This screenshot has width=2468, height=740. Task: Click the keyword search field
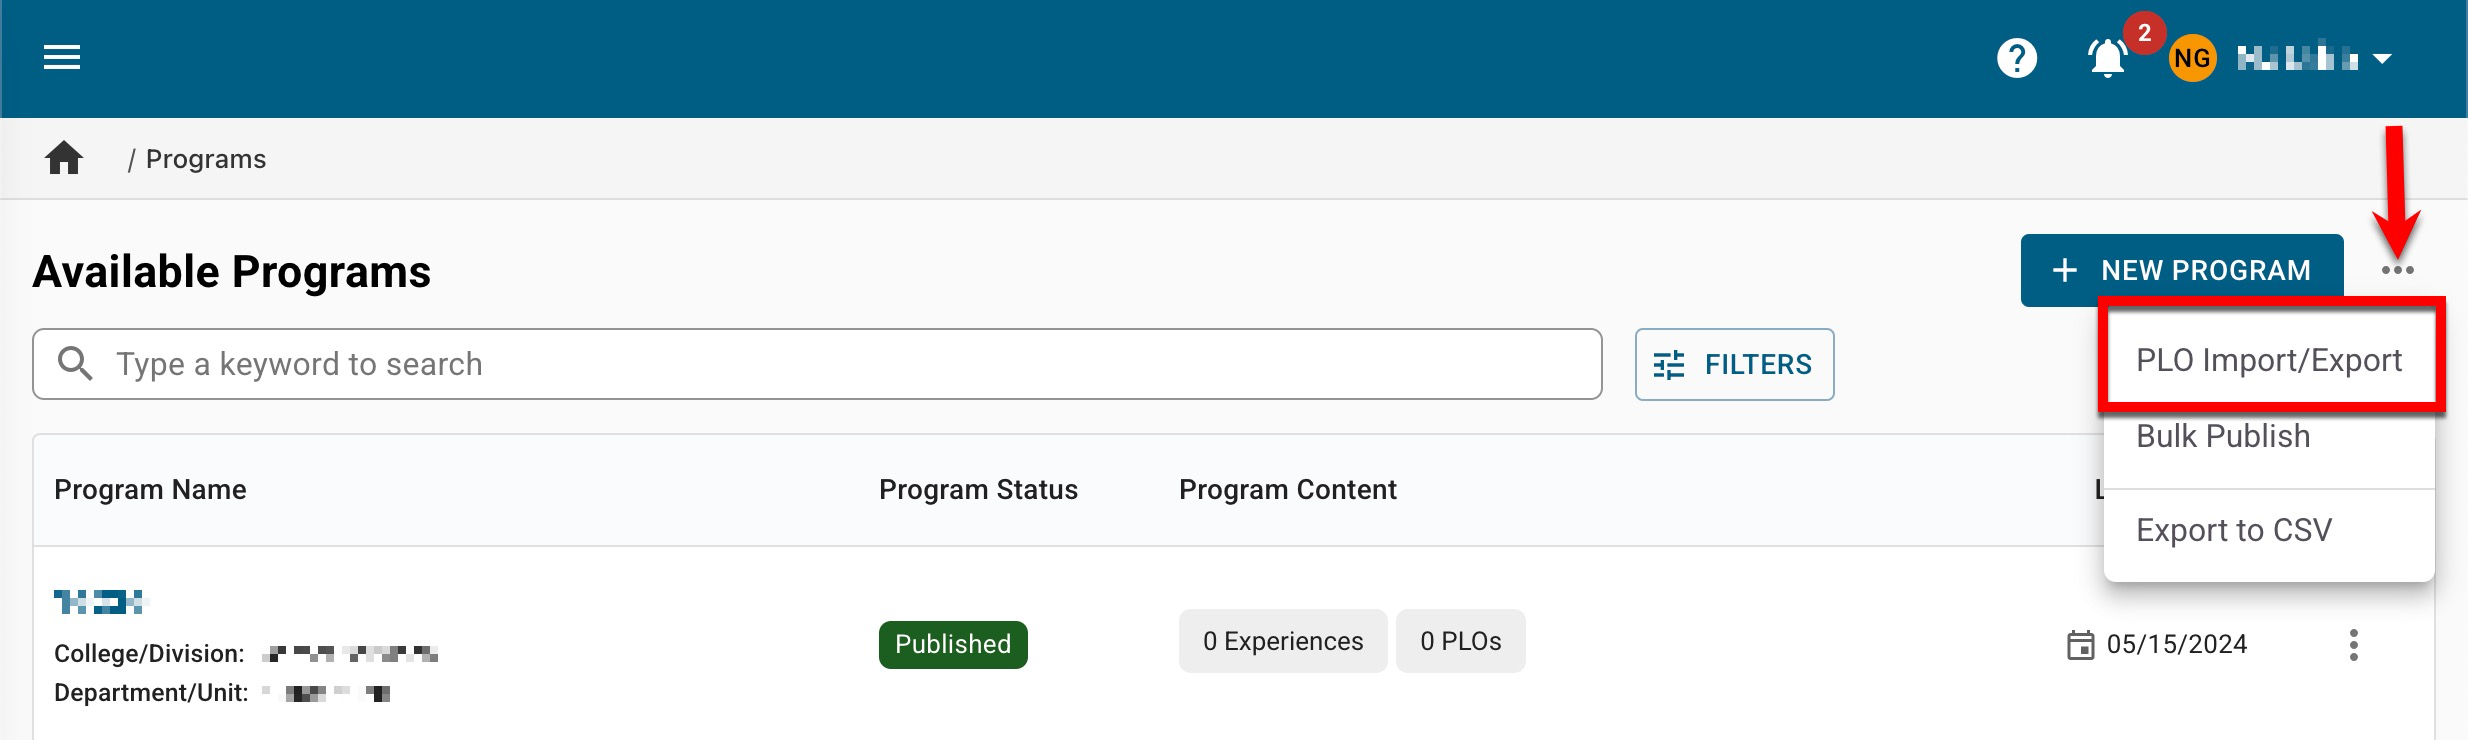[x=840, y=364]
